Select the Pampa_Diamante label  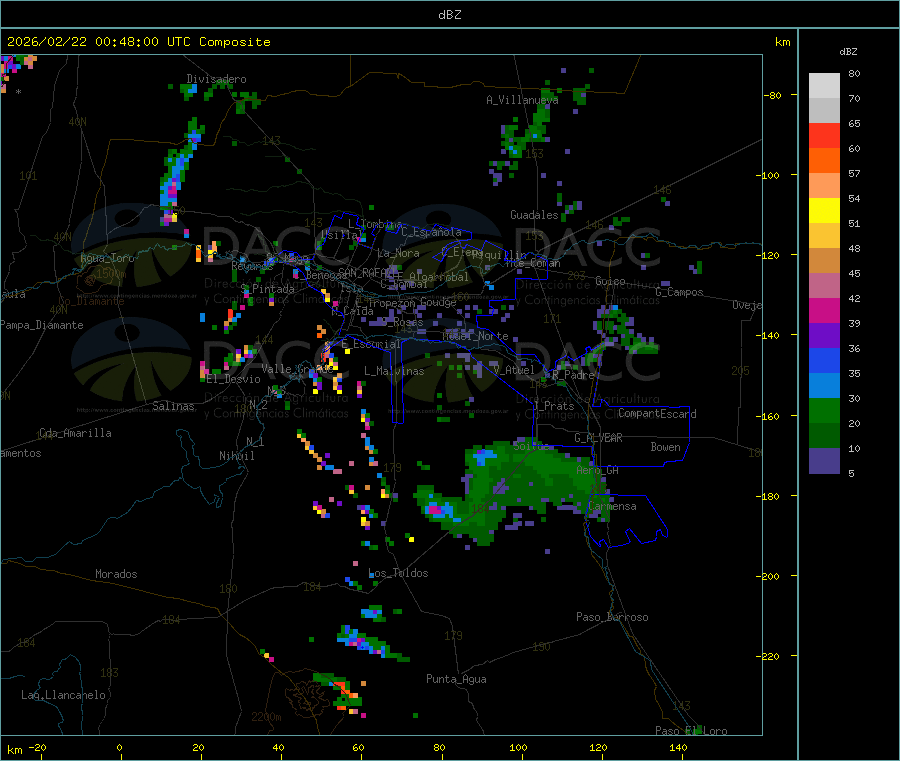42,325
